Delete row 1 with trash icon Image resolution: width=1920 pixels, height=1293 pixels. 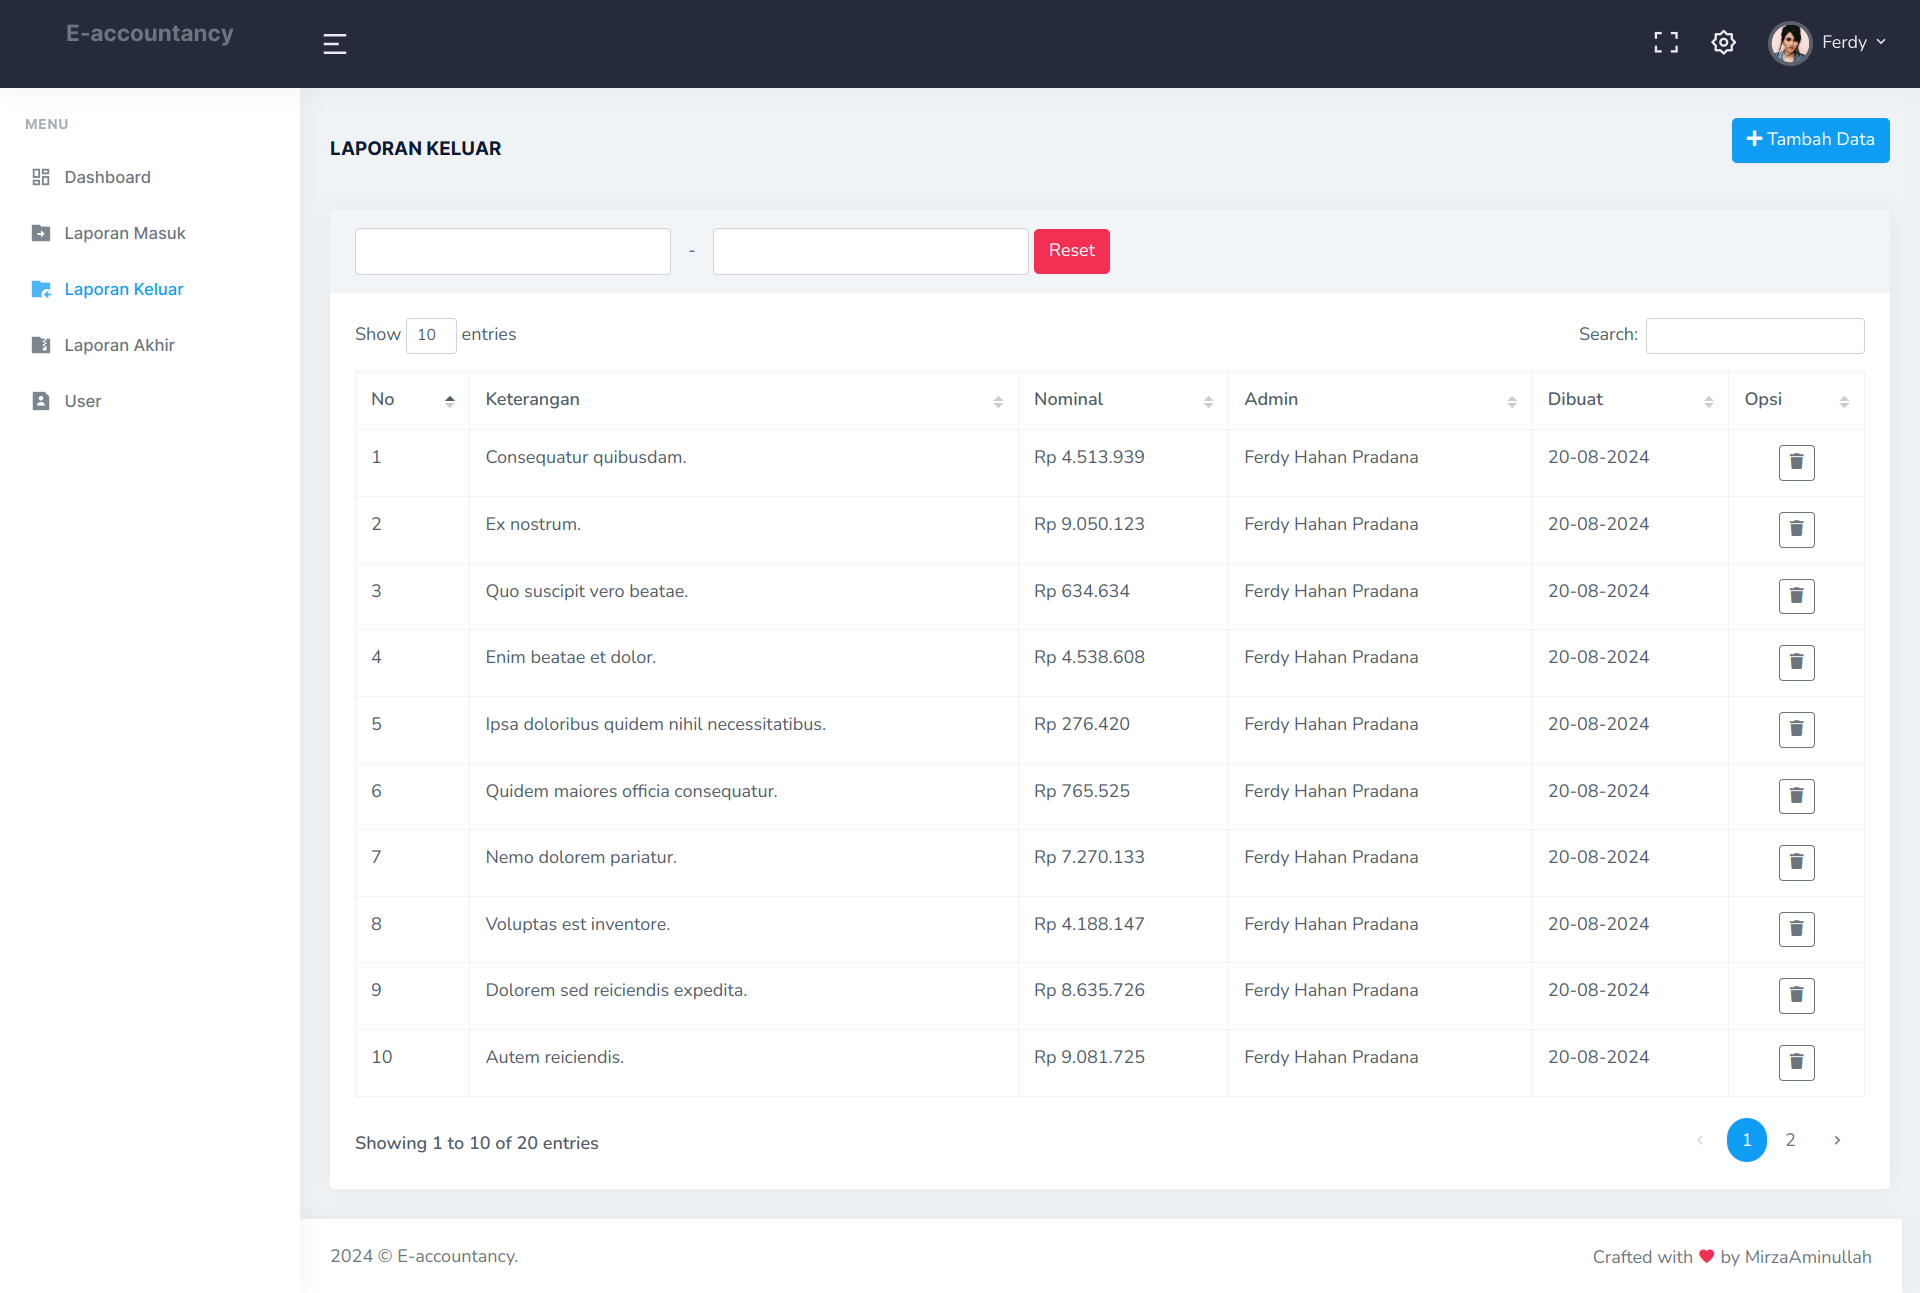tap(1796, 462)
